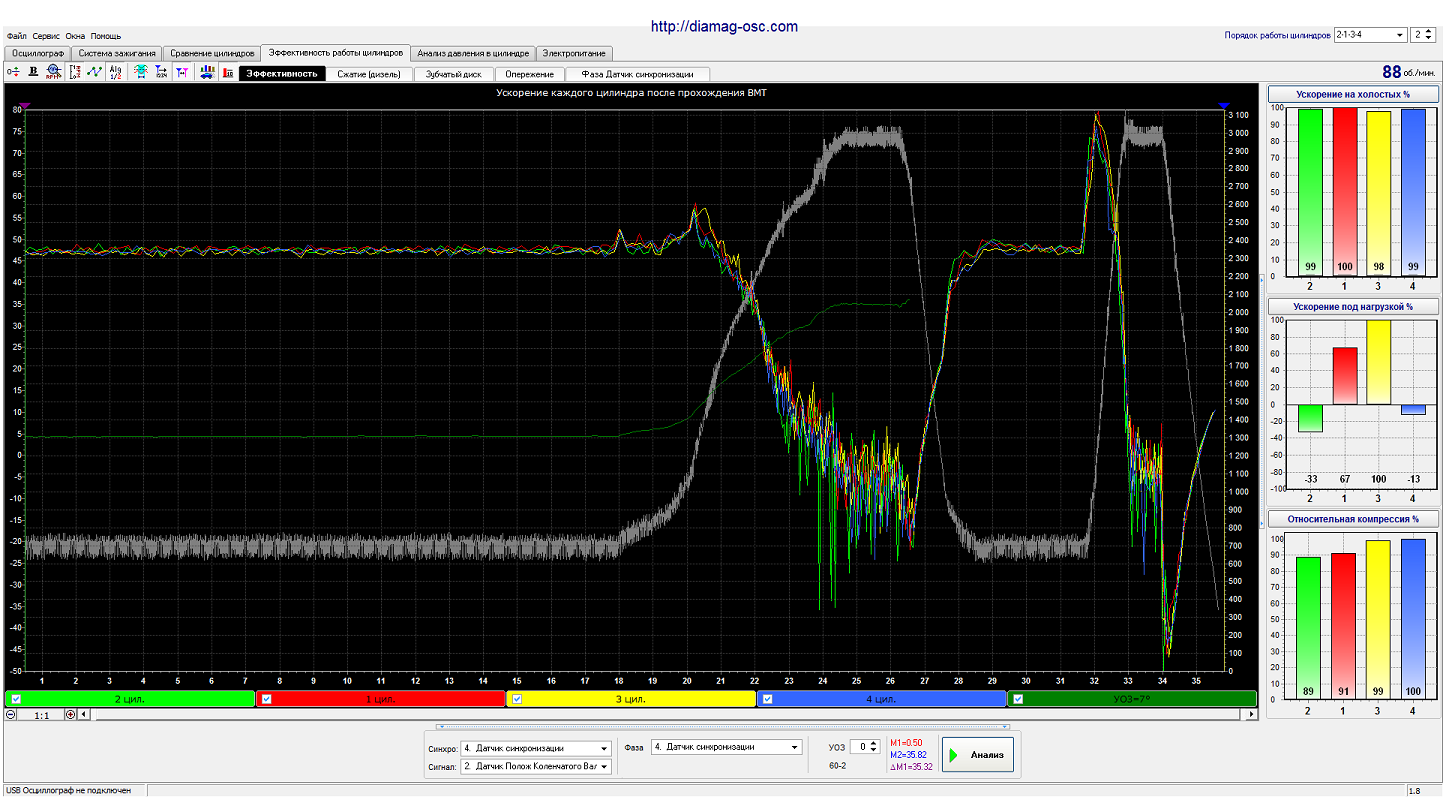Click the USB Осциллограф не подключен status text

pyautogui.click(x=68, y=791)
